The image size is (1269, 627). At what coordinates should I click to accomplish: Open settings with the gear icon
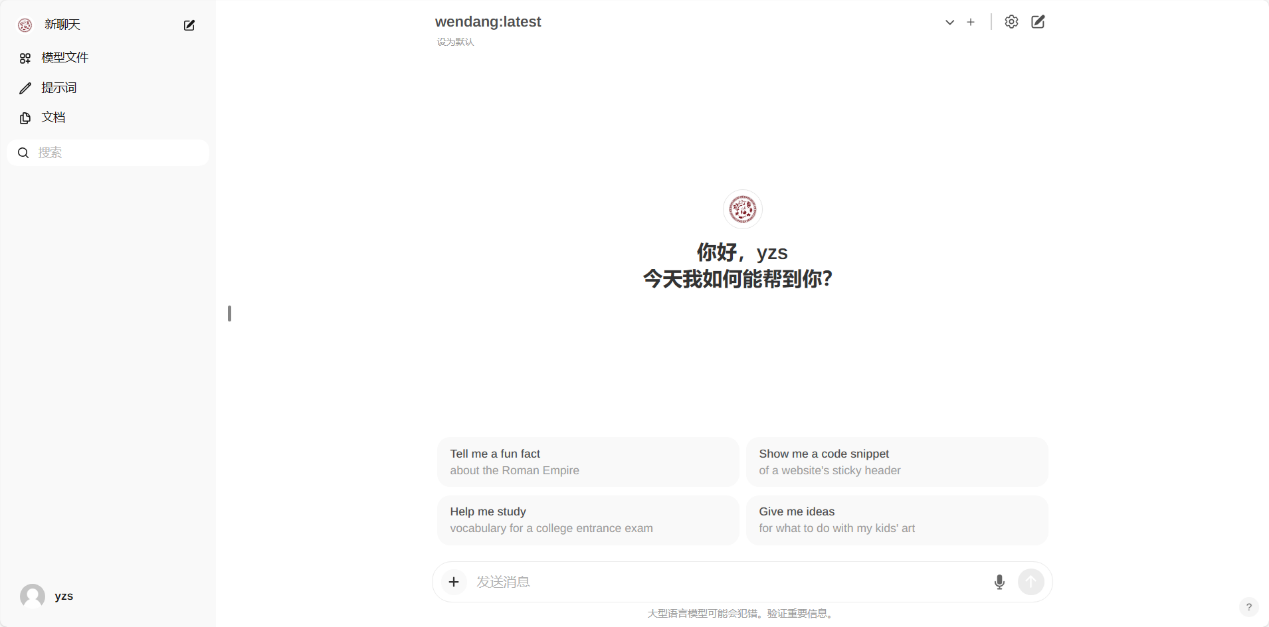(x=1011, y=22)
